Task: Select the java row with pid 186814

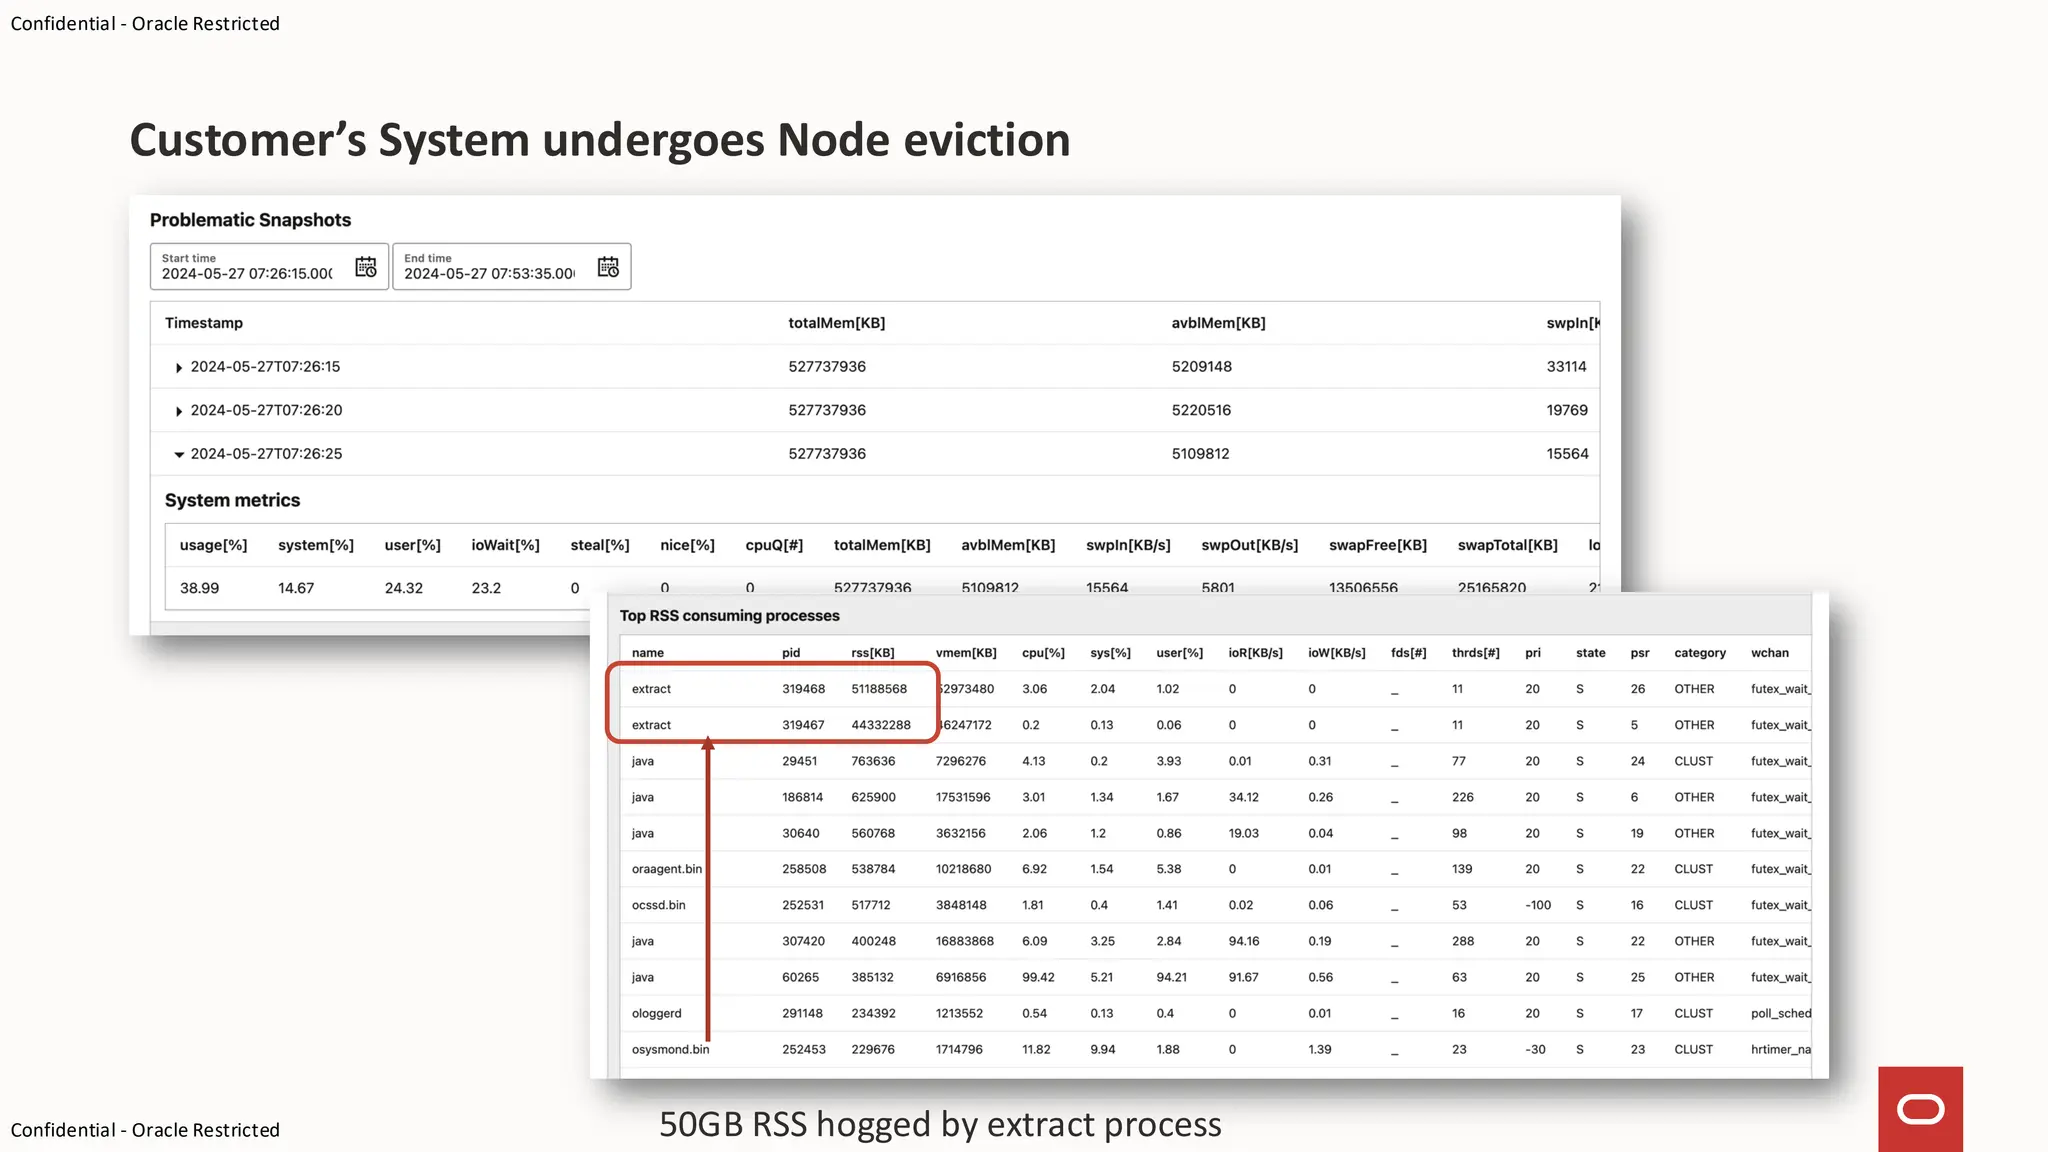Action: tap(1216, 797)
